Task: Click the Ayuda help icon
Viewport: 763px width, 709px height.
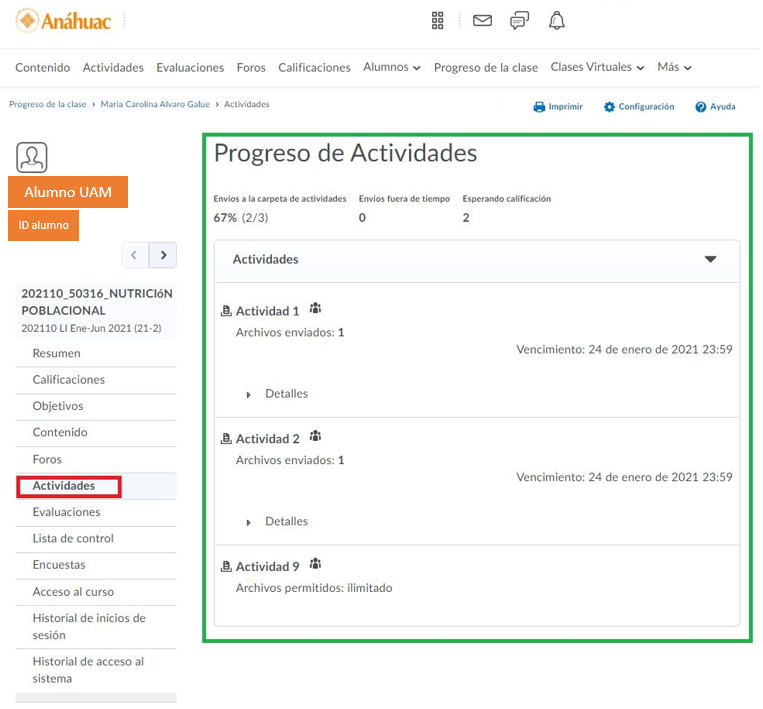Action: tap(701, 107)
